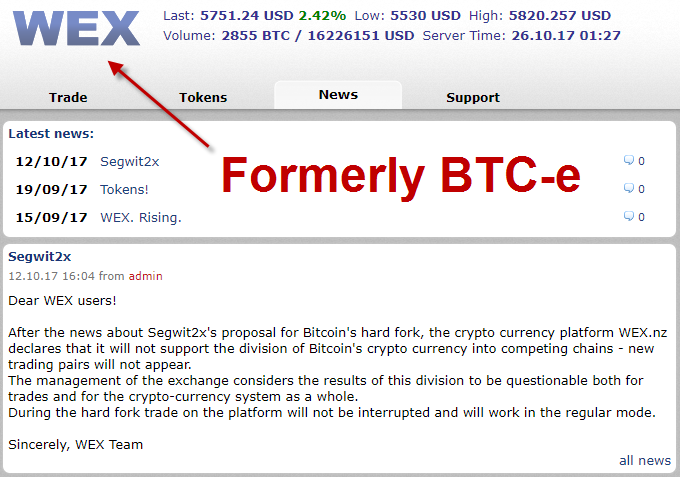Open the Support tab
680x477 pixels.
click(473, 97)
